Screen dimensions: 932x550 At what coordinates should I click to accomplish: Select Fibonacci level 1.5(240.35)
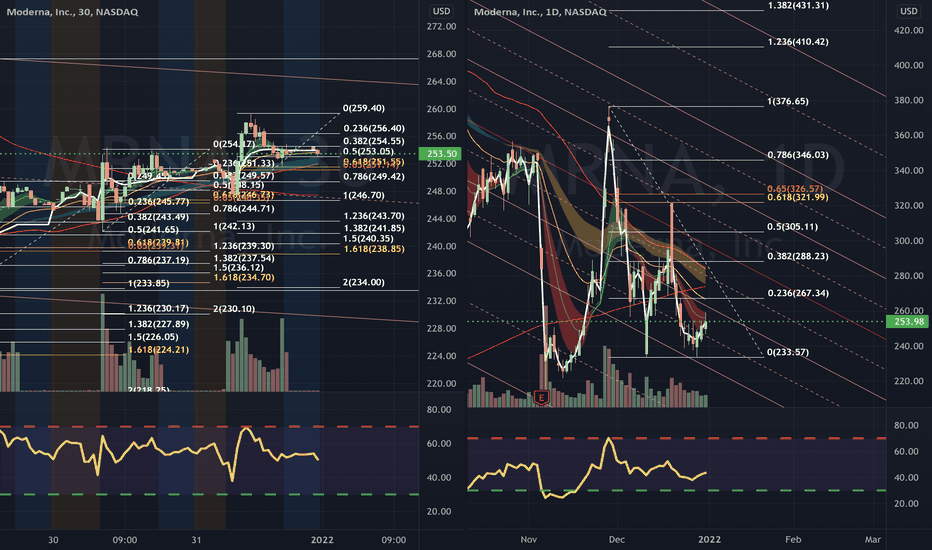point(369,238)
